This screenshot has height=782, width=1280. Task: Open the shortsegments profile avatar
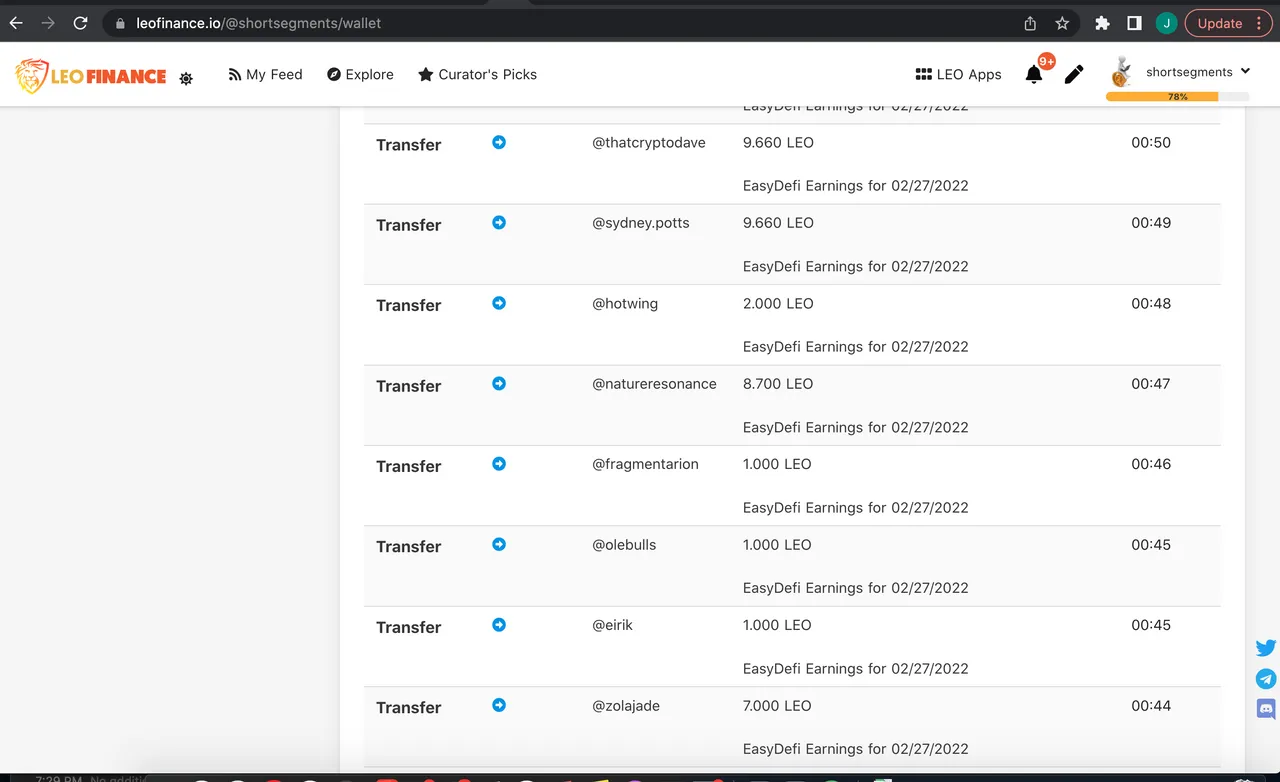click(x=1122, y=72)
